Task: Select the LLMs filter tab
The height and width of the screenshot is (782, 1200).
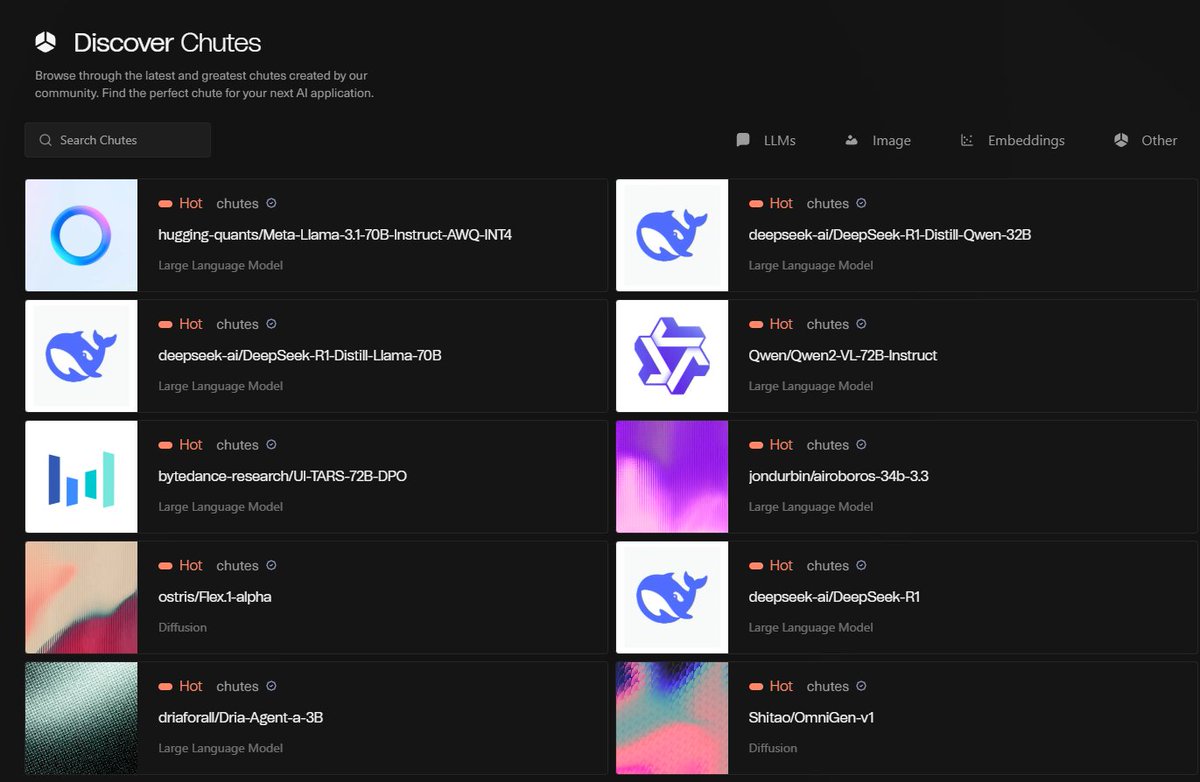Action: coord(766,140)
